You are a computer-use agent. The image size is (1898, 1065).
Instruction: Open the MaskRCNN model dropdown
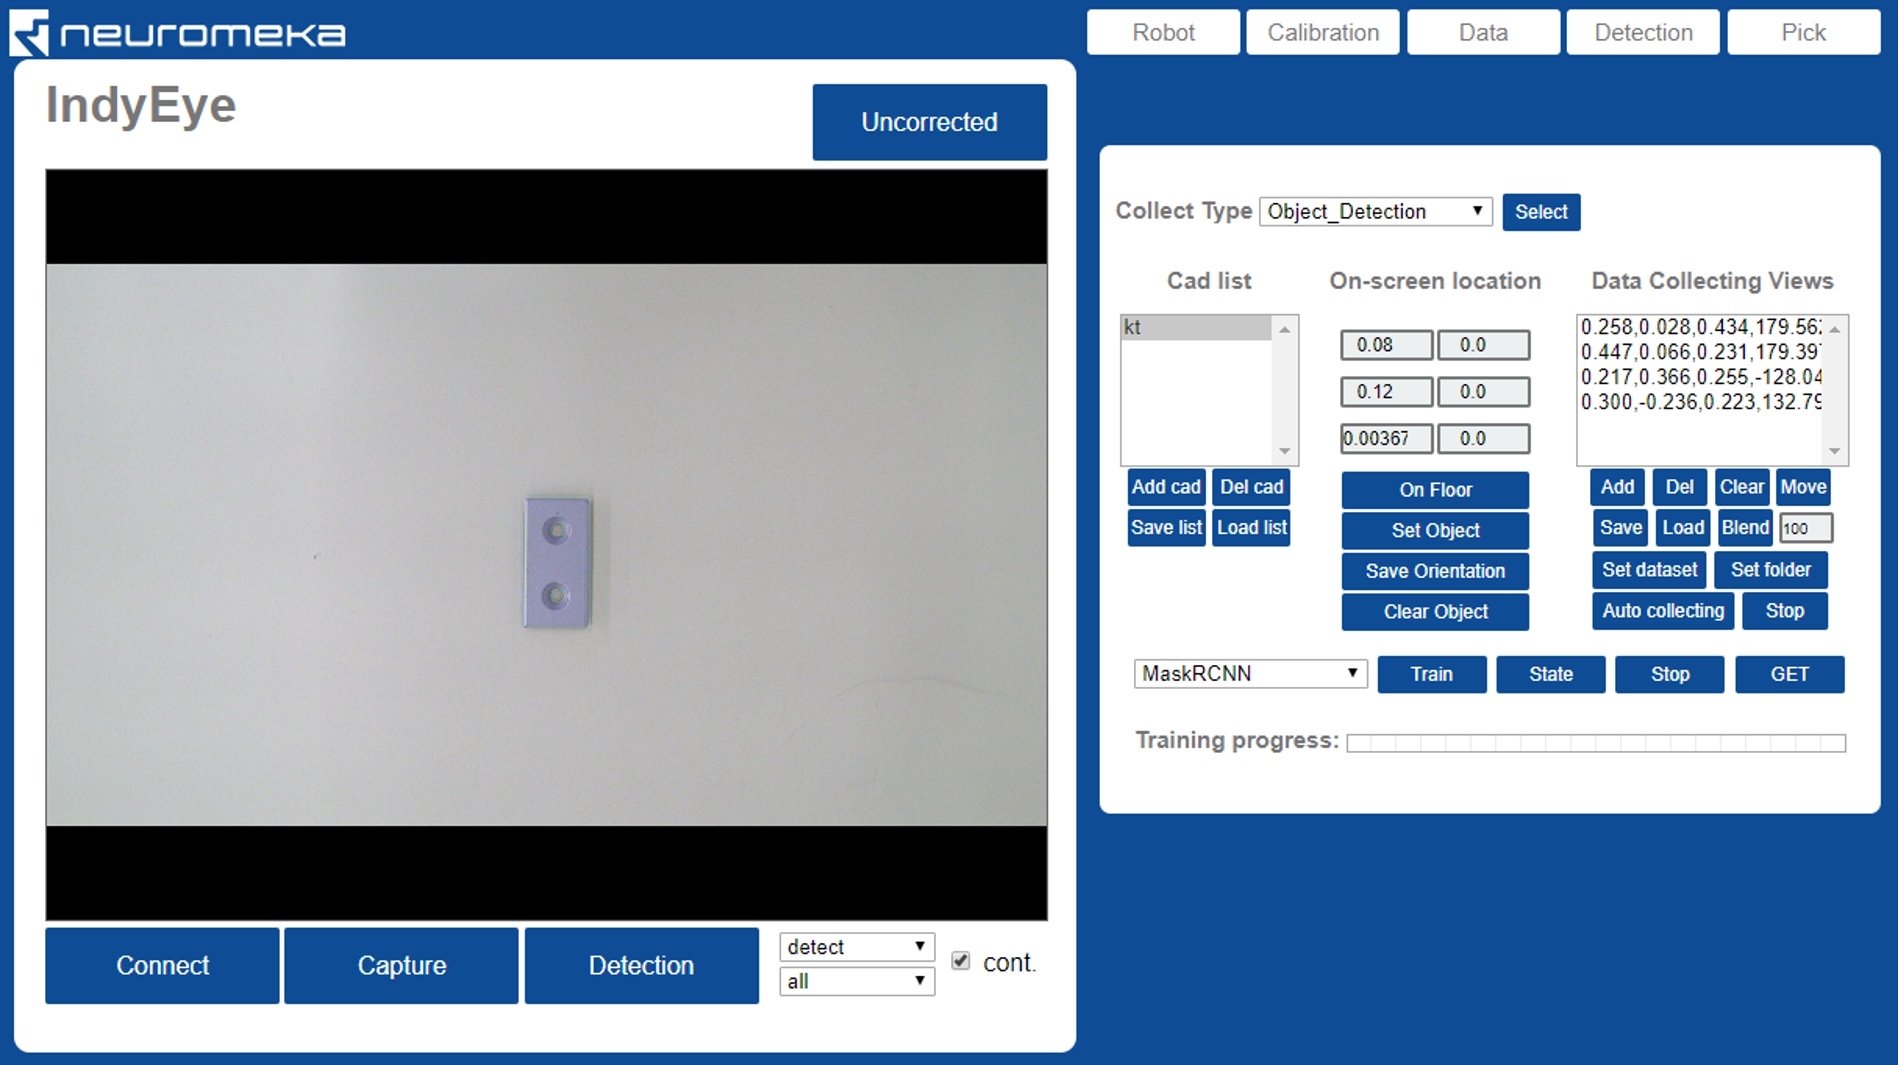[1250, 674]
